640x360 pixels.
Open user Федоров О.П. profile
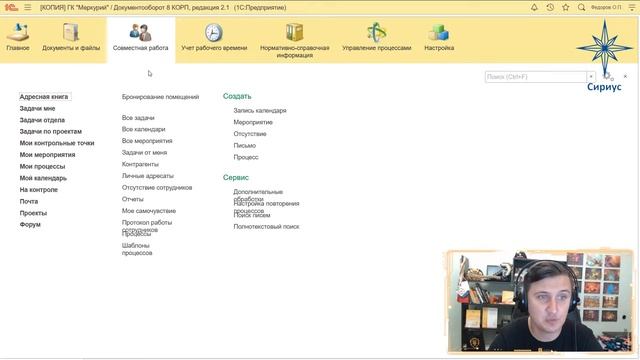[606, 7]
